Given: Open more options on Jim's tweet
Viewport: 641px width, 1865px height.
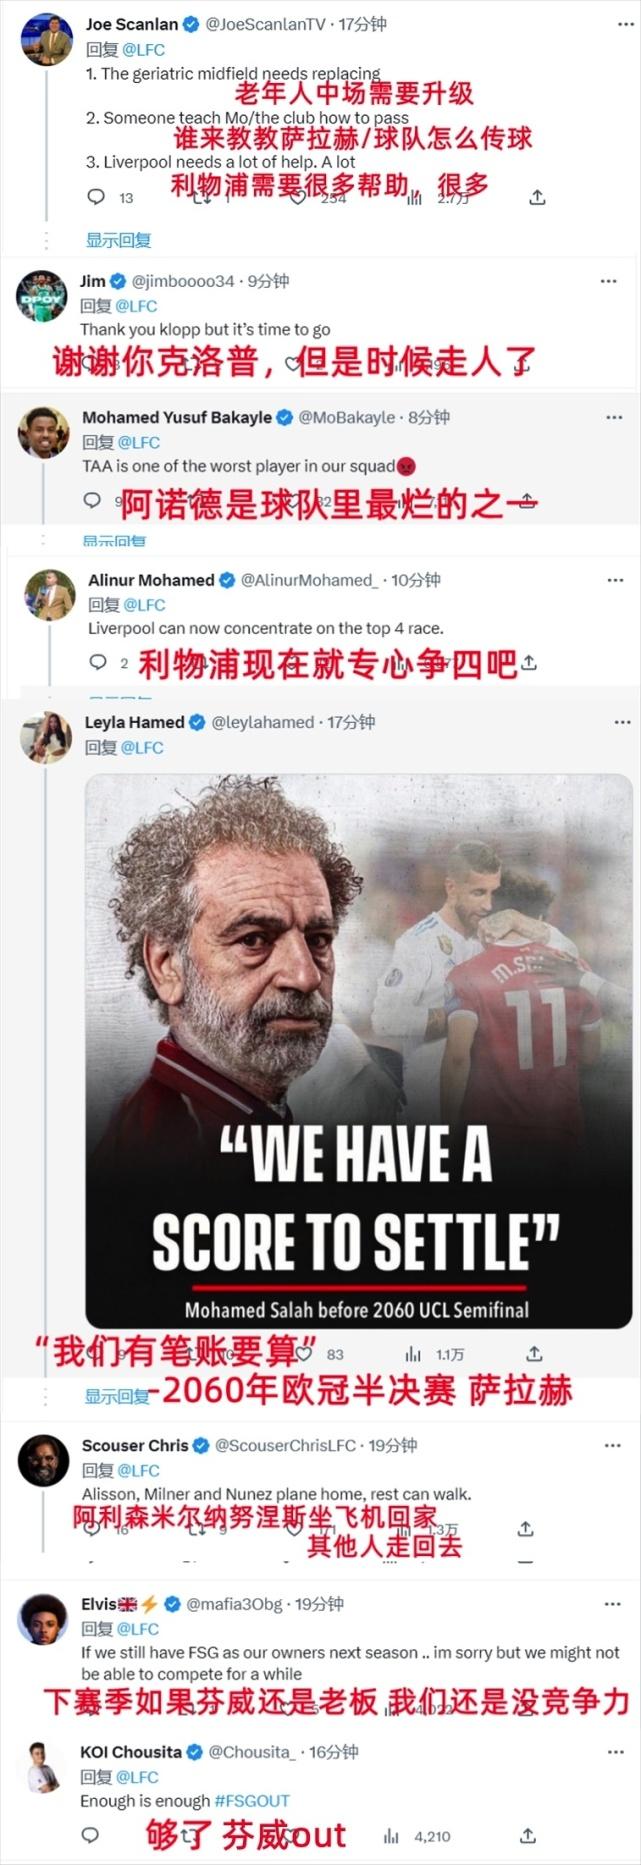Looking at the screenshot, I should [608, 282].
